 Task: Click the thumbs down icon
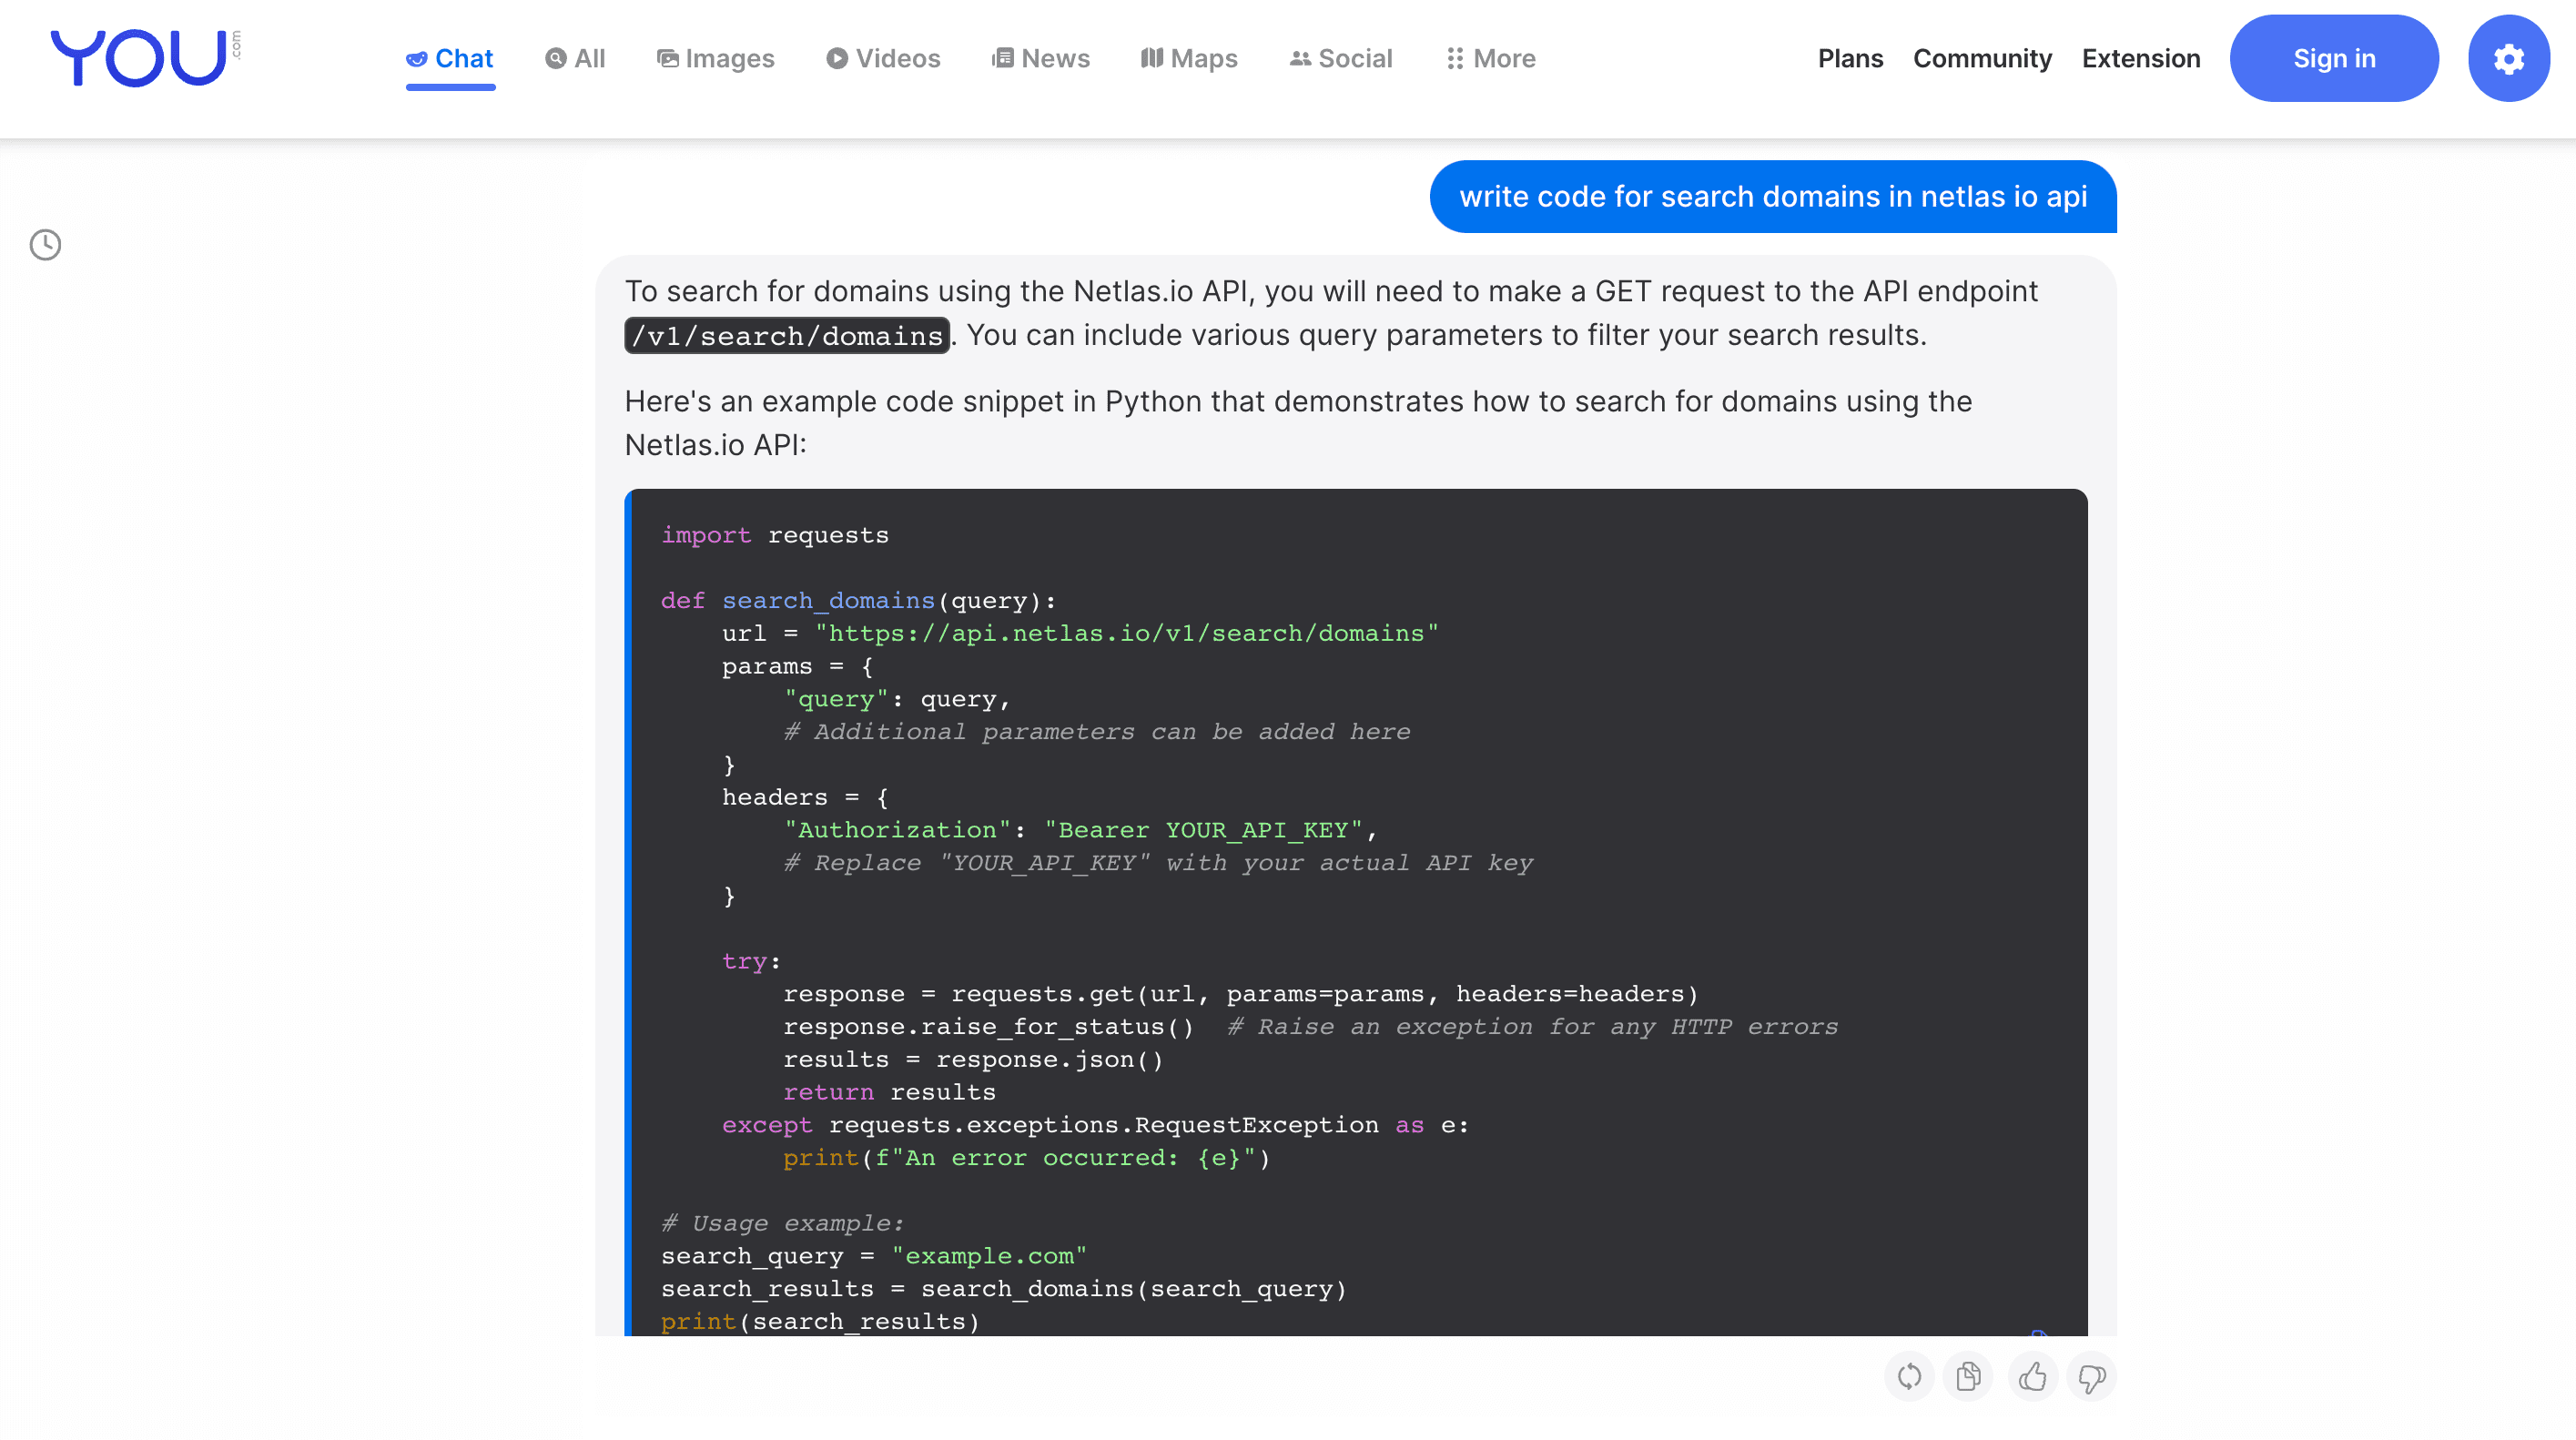pos(2093,1376)
